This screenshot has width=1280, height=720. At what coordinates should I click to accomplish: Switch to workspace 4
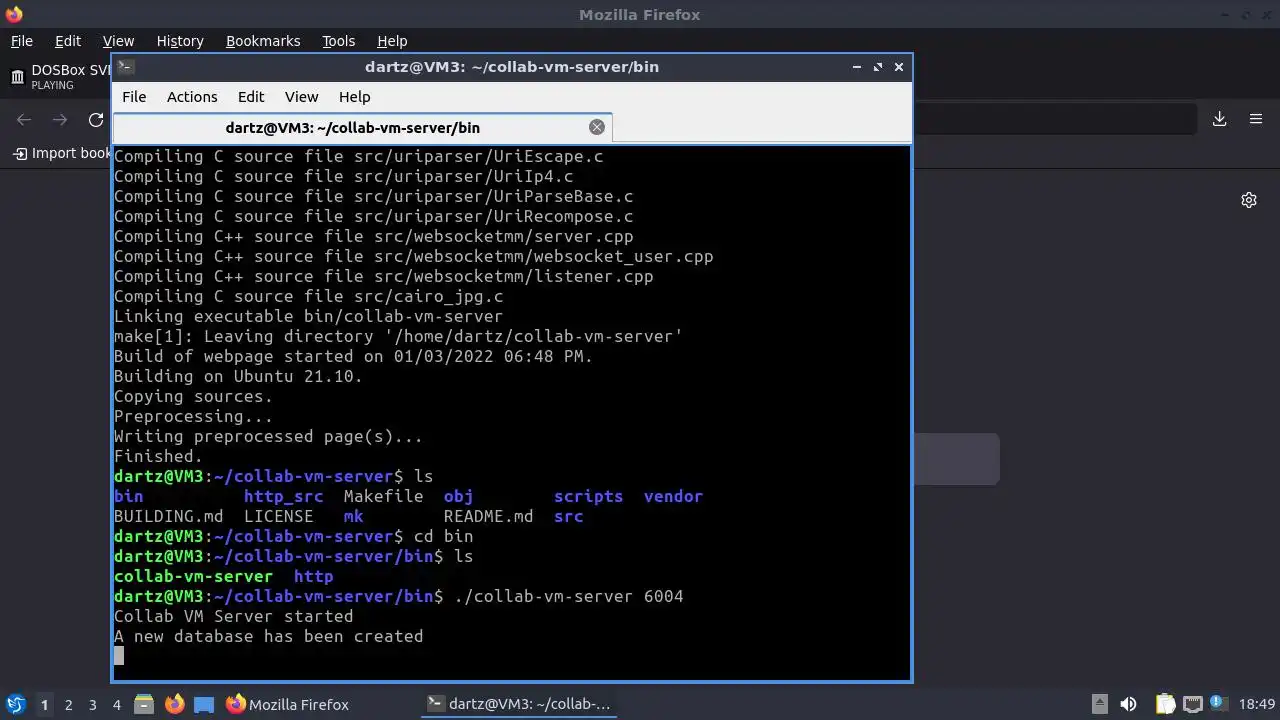point(116,704)
